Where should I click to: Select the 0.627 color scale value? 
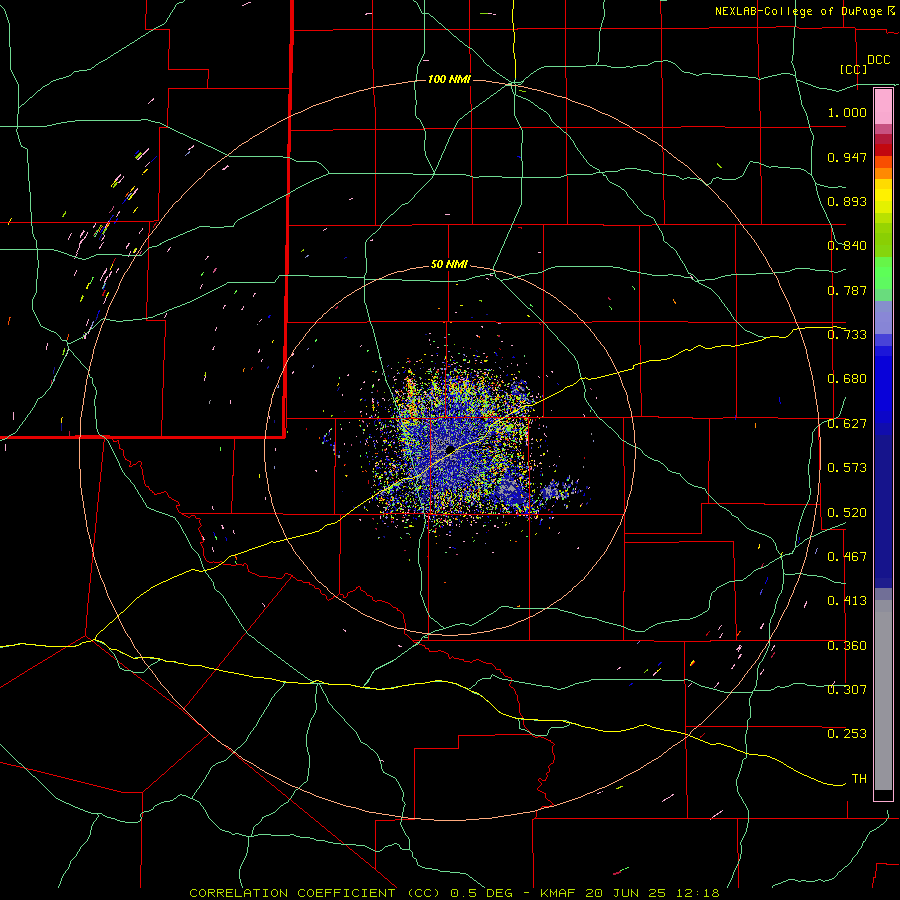847,424
